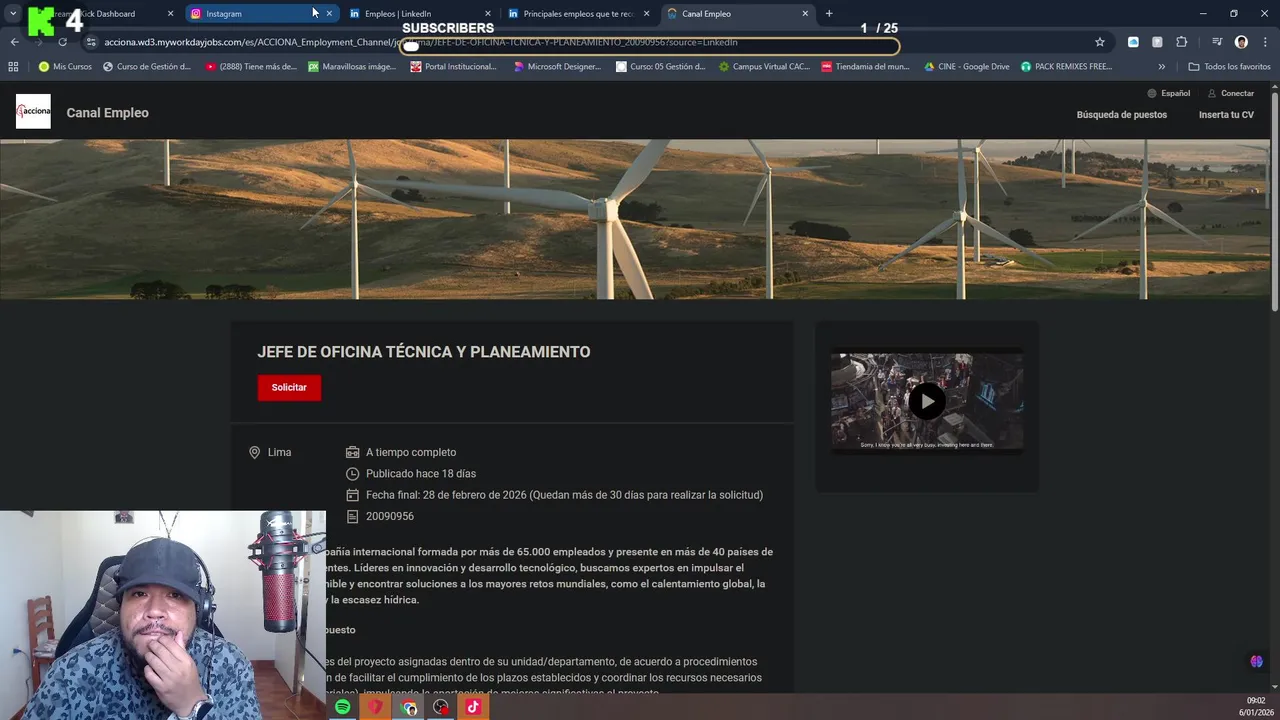Open the media control icon in toolbar
This screenshot has width=1280, height=720.
(1217, 42)
